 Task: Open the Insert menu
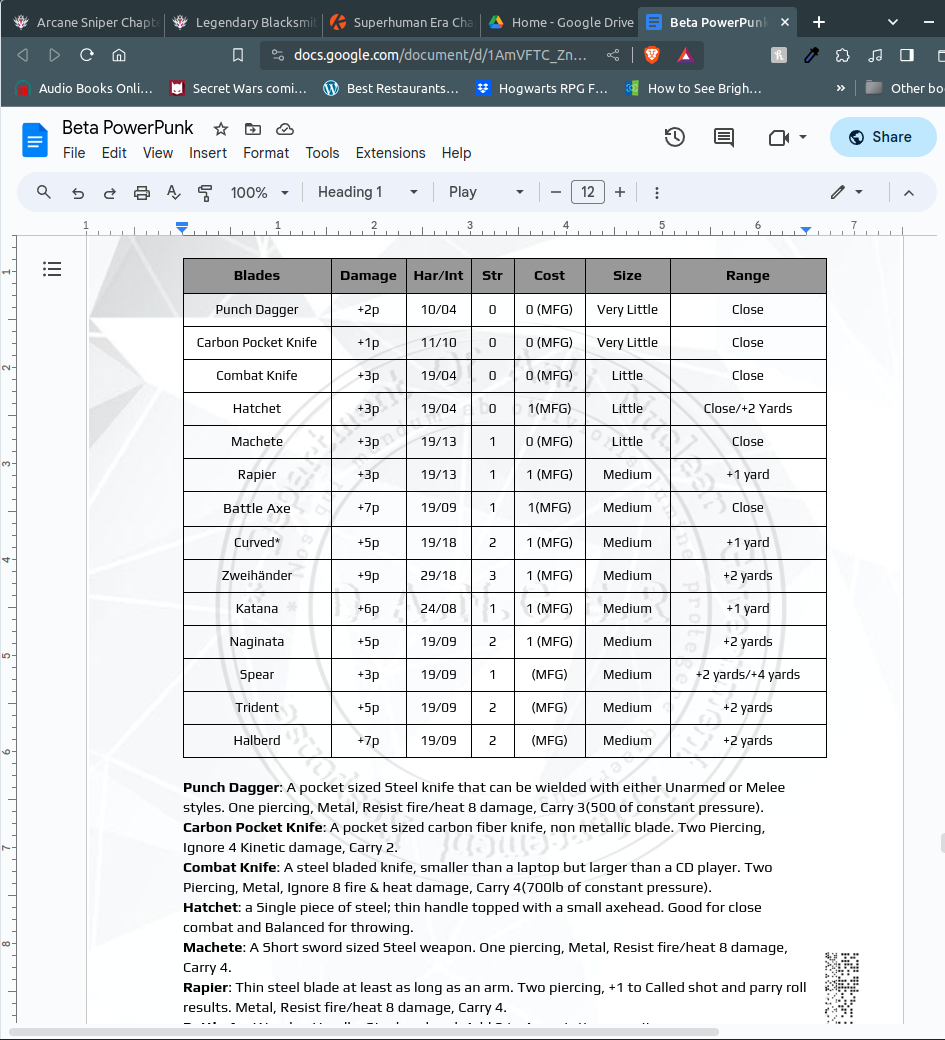click(208, 153)
